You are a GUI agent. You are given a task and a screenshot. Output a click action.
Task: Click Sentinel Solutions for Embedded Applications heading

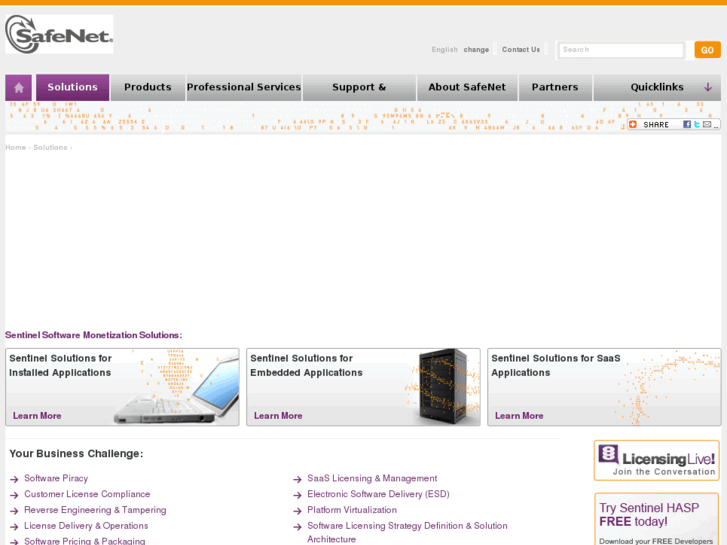pyautogui.click(x=306, y=365)
